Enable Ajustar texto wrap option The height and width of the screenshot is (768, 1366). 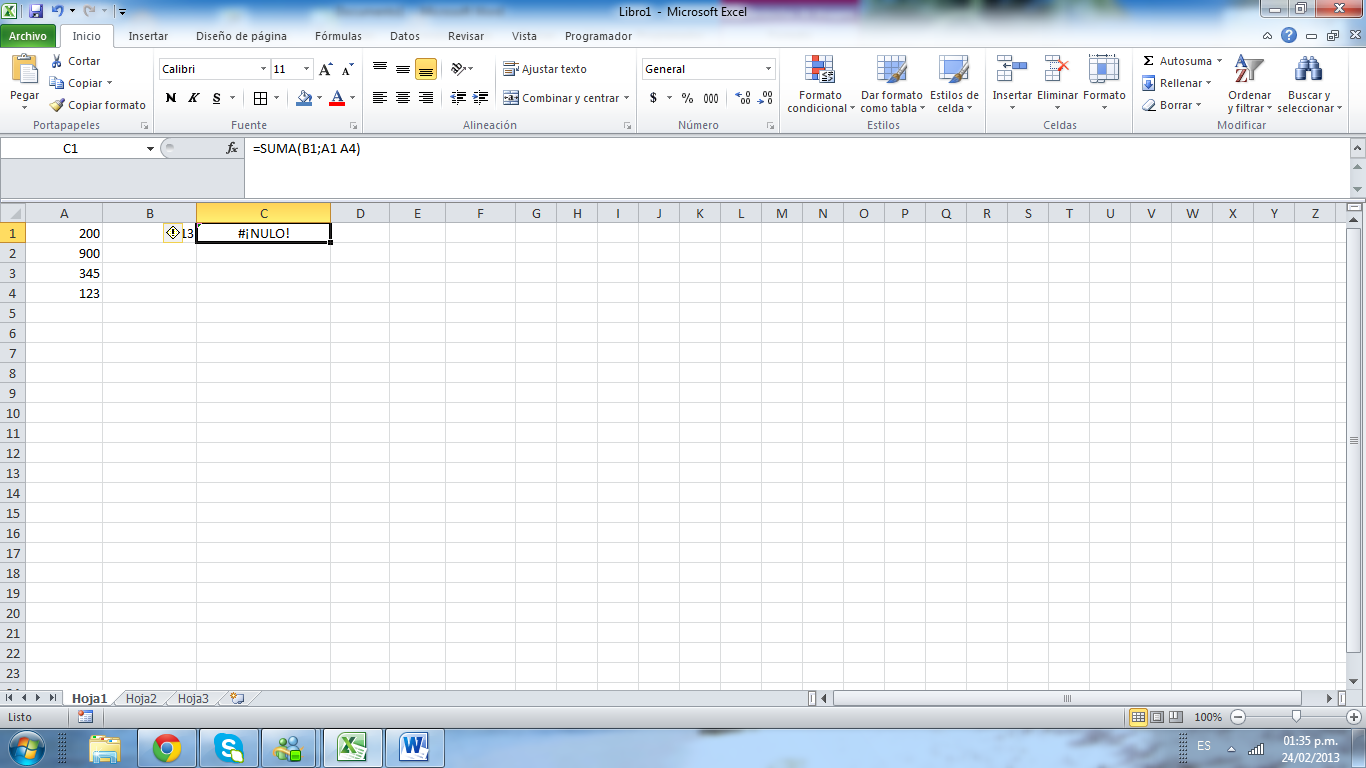[x=545, y=69]
